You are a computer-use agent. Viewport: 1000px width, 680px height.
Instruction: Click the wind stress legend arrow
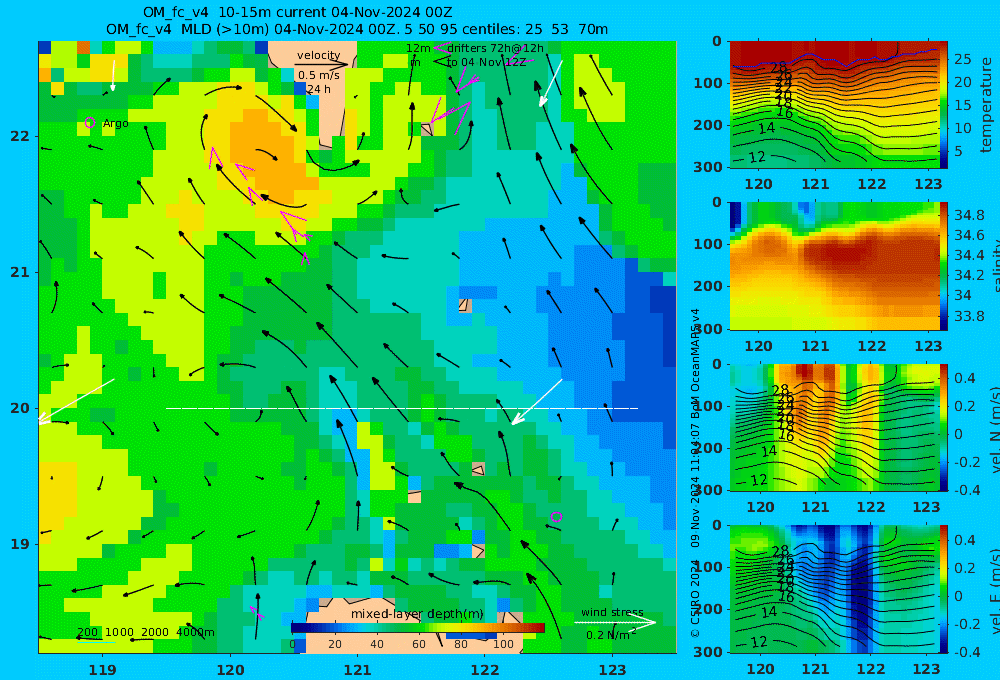click(615, 623)
